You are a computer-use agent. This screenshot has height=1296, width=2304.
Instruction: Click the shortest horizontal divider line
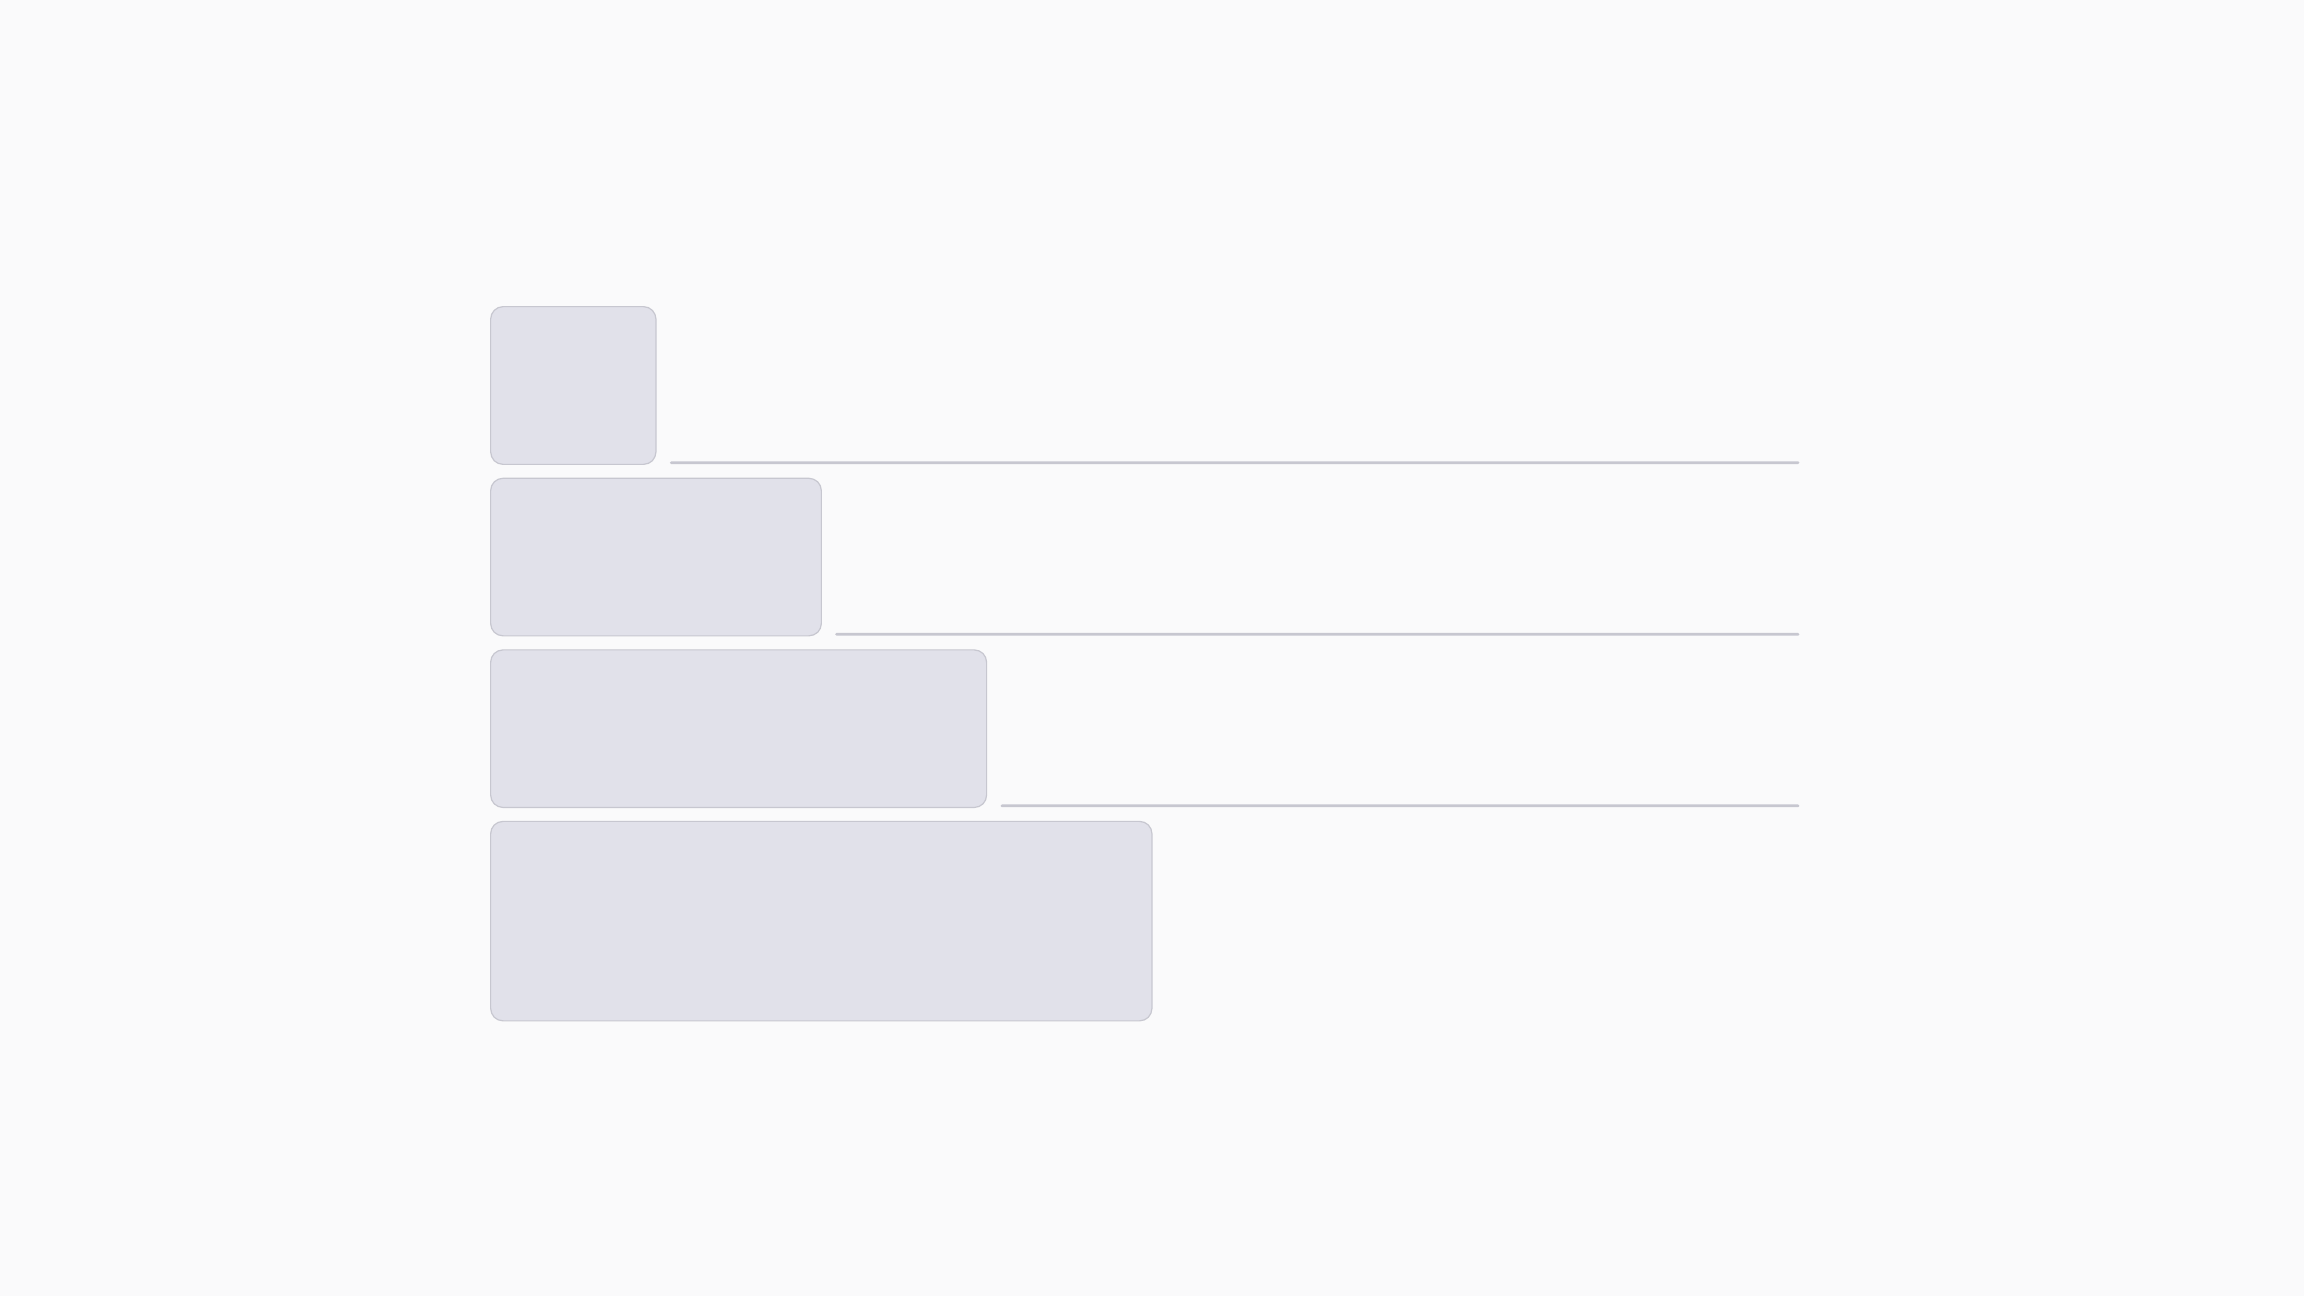click(x=1399, y=805)
